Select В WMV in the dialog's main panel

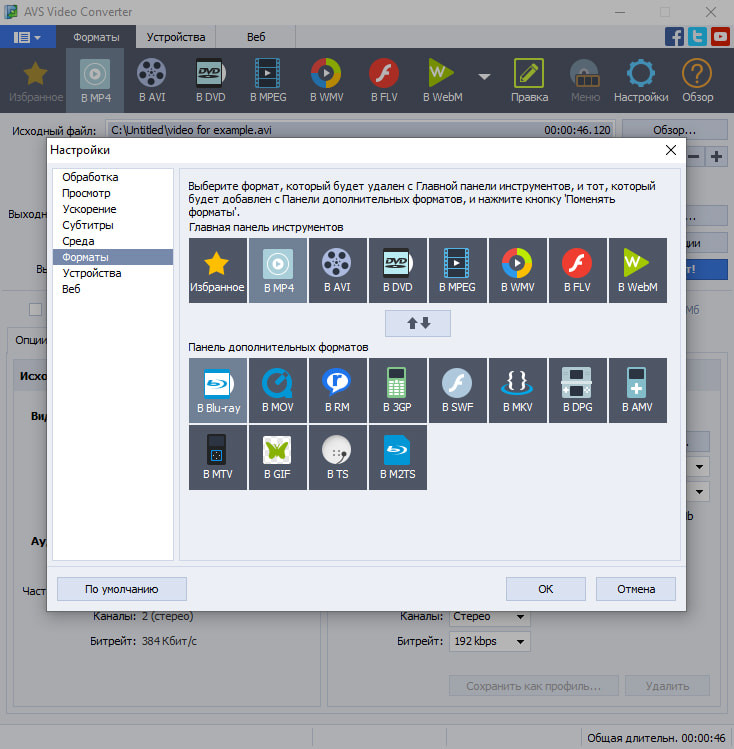pyautogui.click(x=518, y=270)
